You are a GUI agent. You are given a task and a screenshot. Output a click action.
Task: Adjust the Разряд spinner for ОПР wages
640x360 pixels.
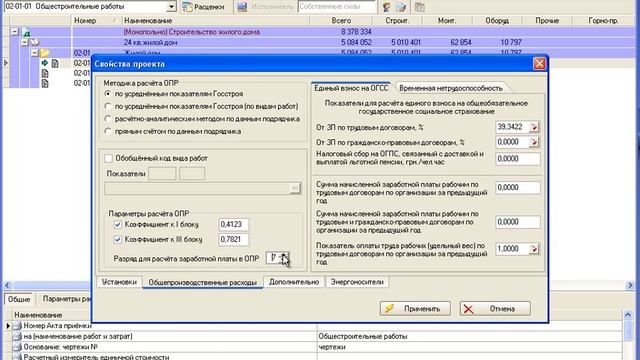click(x=284, y=258)
